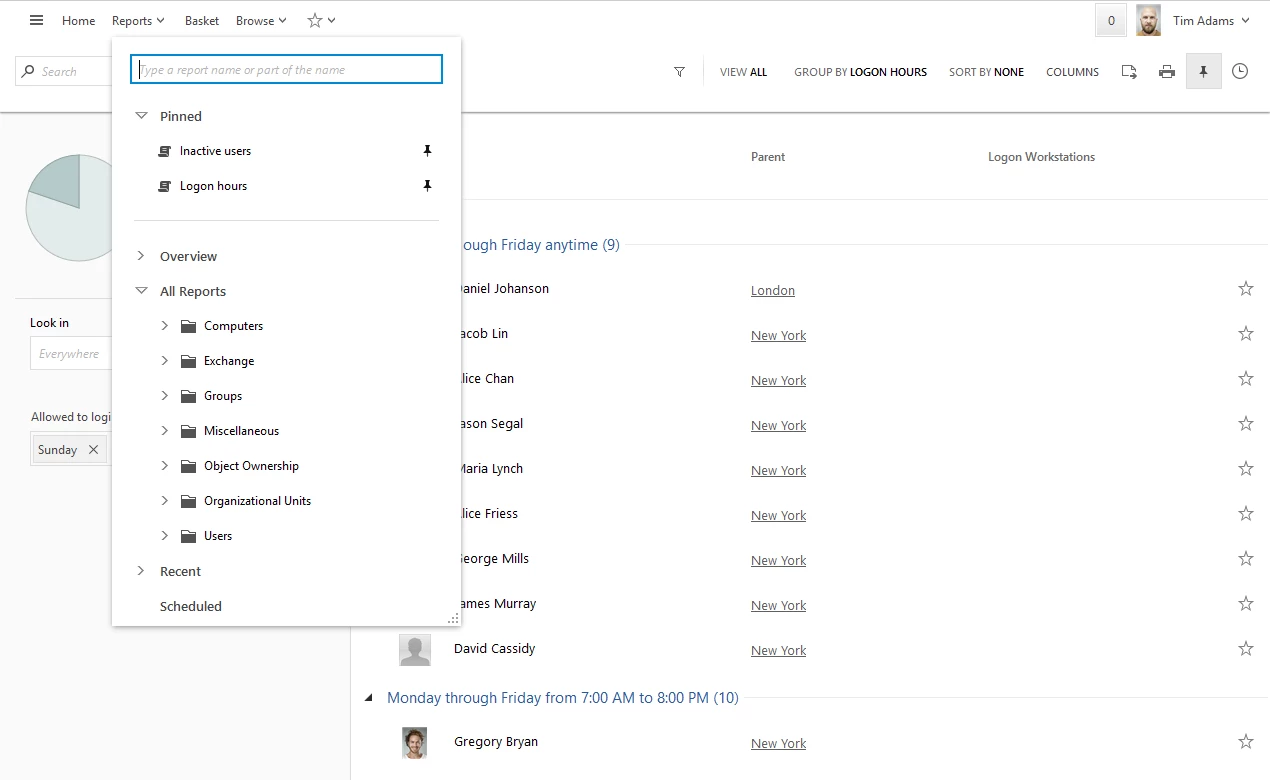Viewport: 1270px width, 780px height.
Task: Expand the Computers folder chevron
Action: [165, 326]
